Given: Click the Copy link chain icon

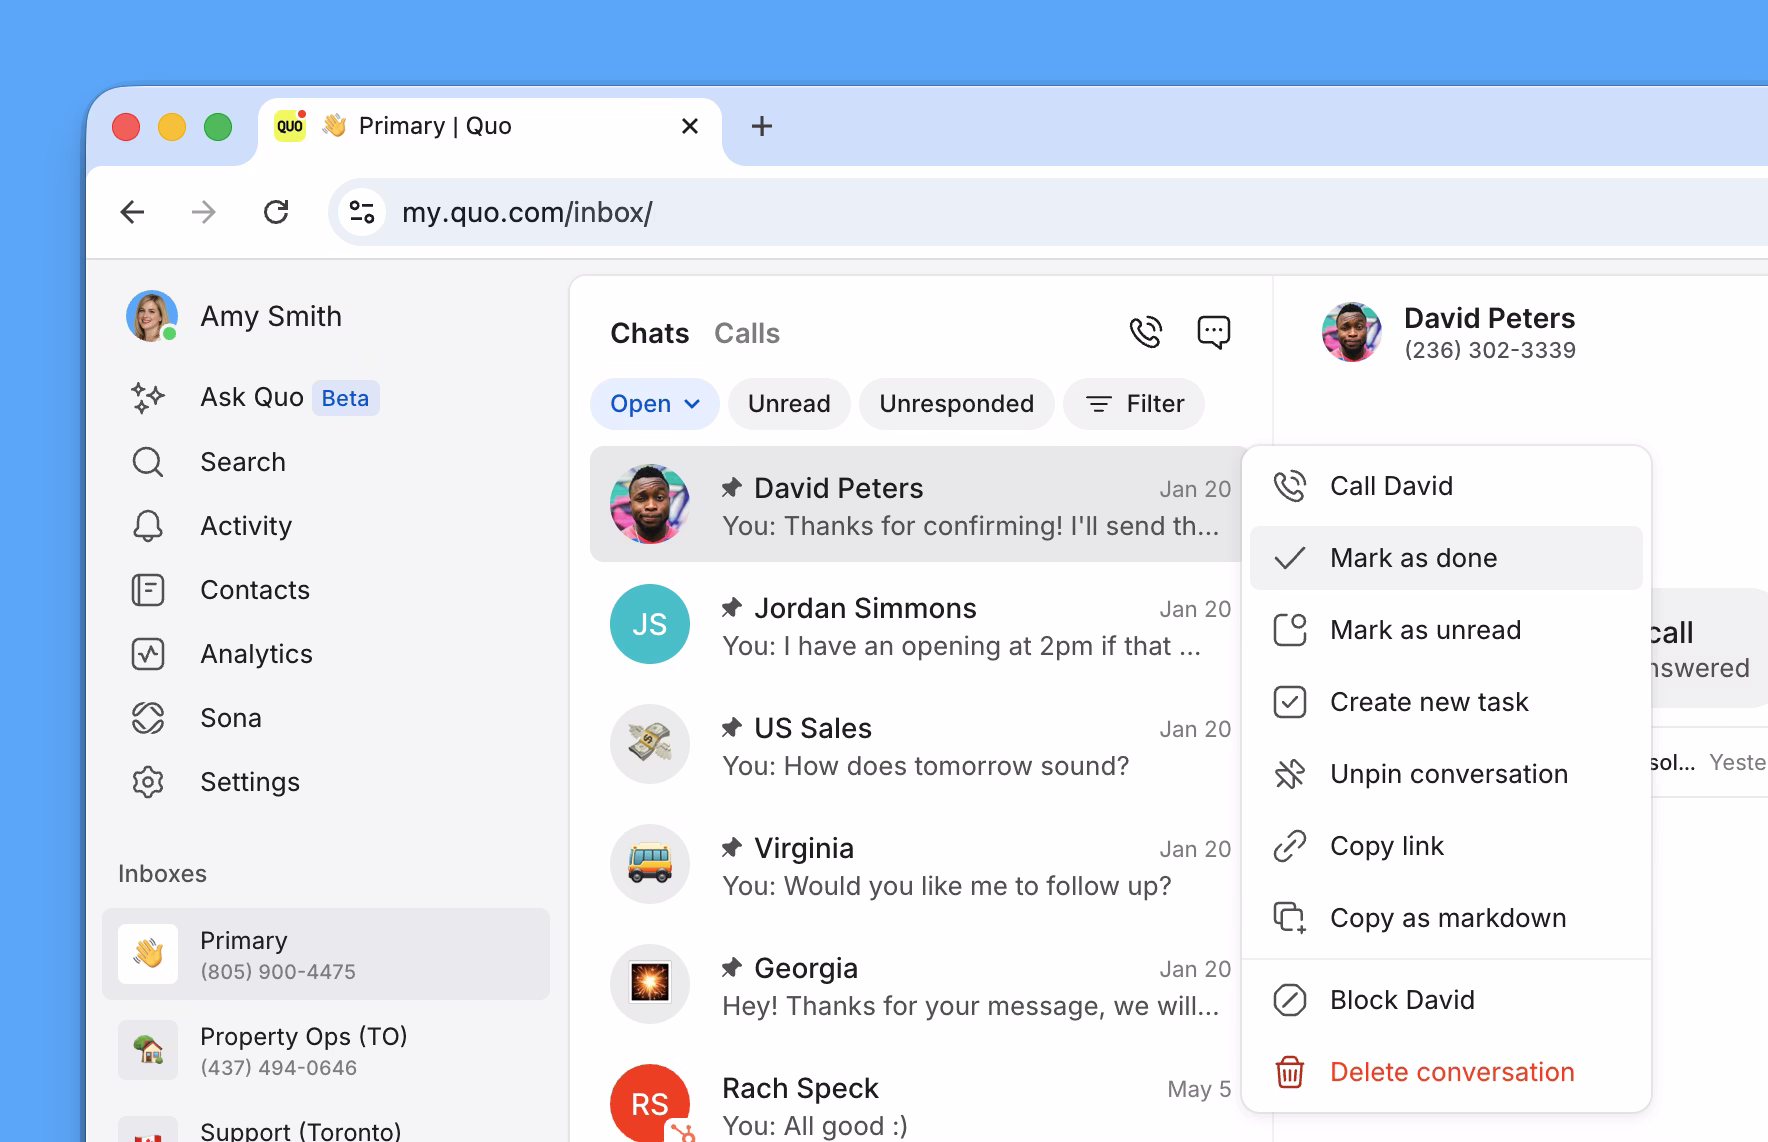Looking at the screenshot, I should click(x=1290, y=846).
